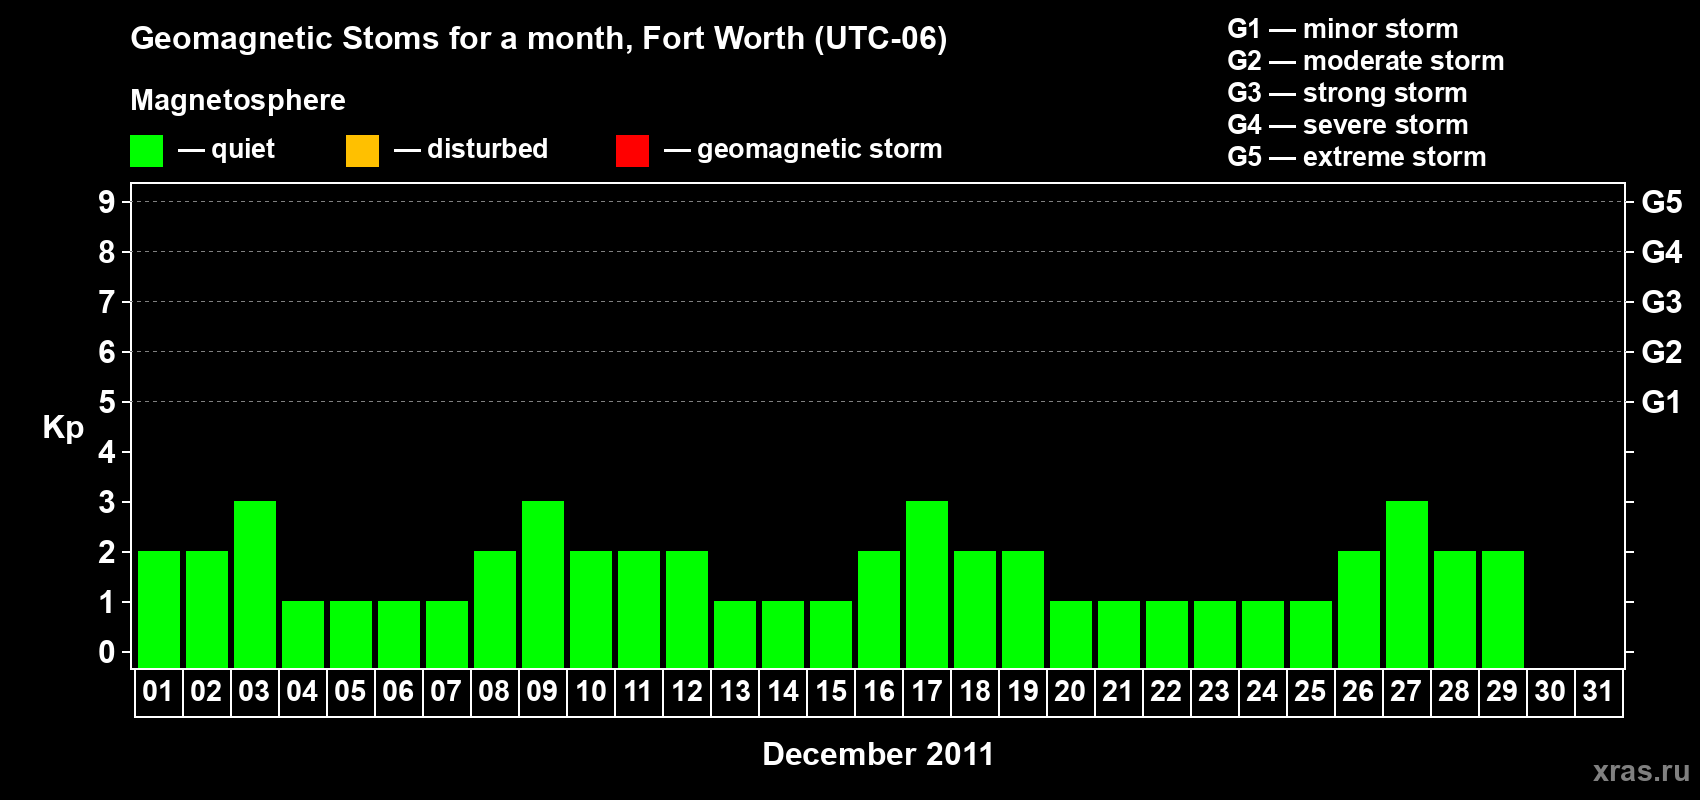Click the Kp value 5 axis tick
Screen dimensions: 1700x800
click(107, 402)
